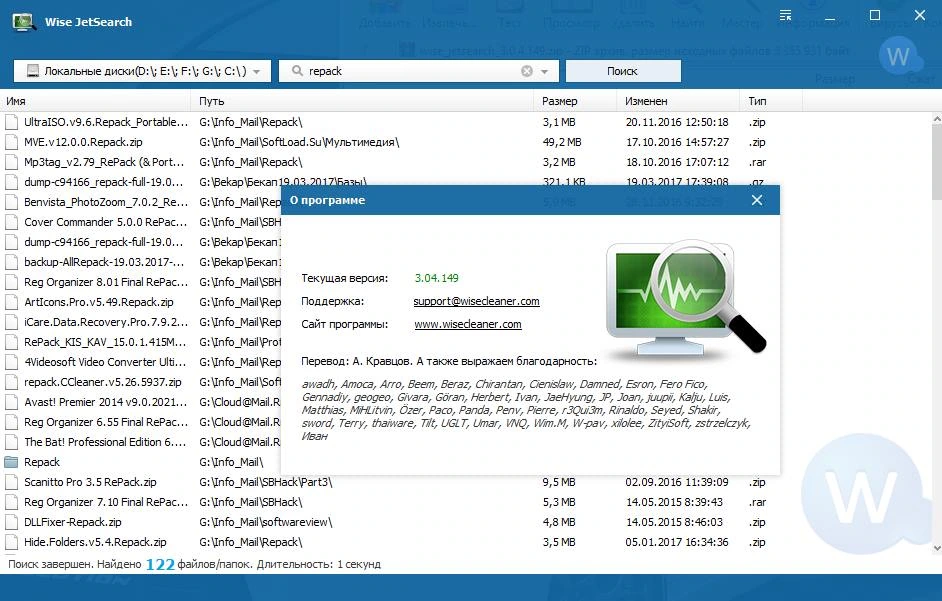Viewport: 942px width, 601px height.
Task: Click the date 05.01.2017 16:34:36
Action: coord(677,542)
